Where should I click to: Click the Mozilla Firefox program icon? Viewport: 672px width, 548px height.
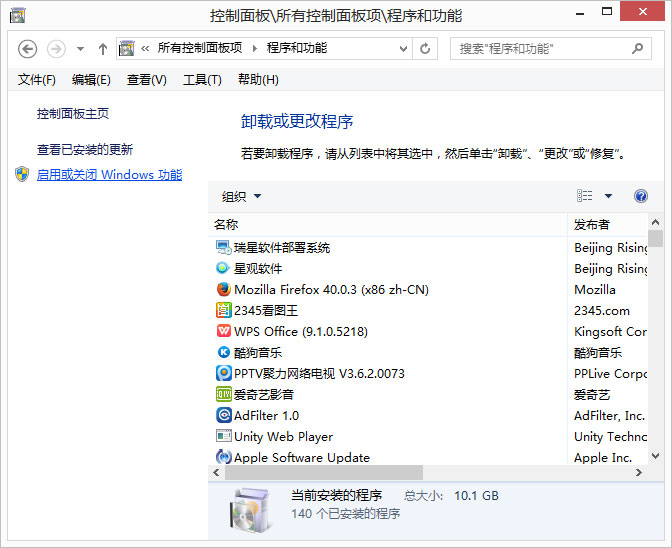(x=223, y=289)
